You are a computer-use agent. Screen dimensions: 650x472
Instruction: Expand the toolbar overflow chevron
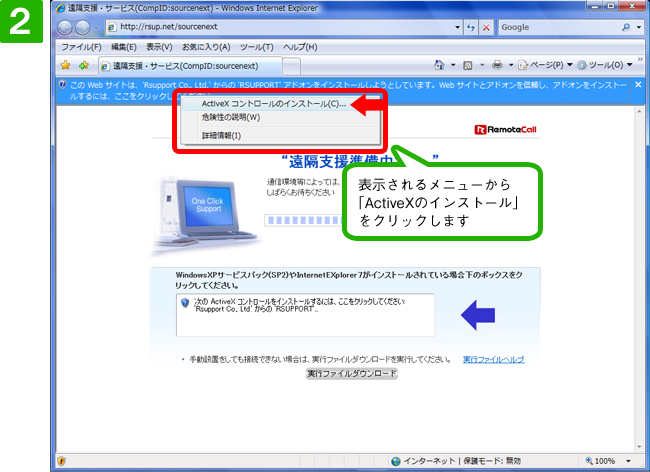pyautogui.click(x=640, y=59)
